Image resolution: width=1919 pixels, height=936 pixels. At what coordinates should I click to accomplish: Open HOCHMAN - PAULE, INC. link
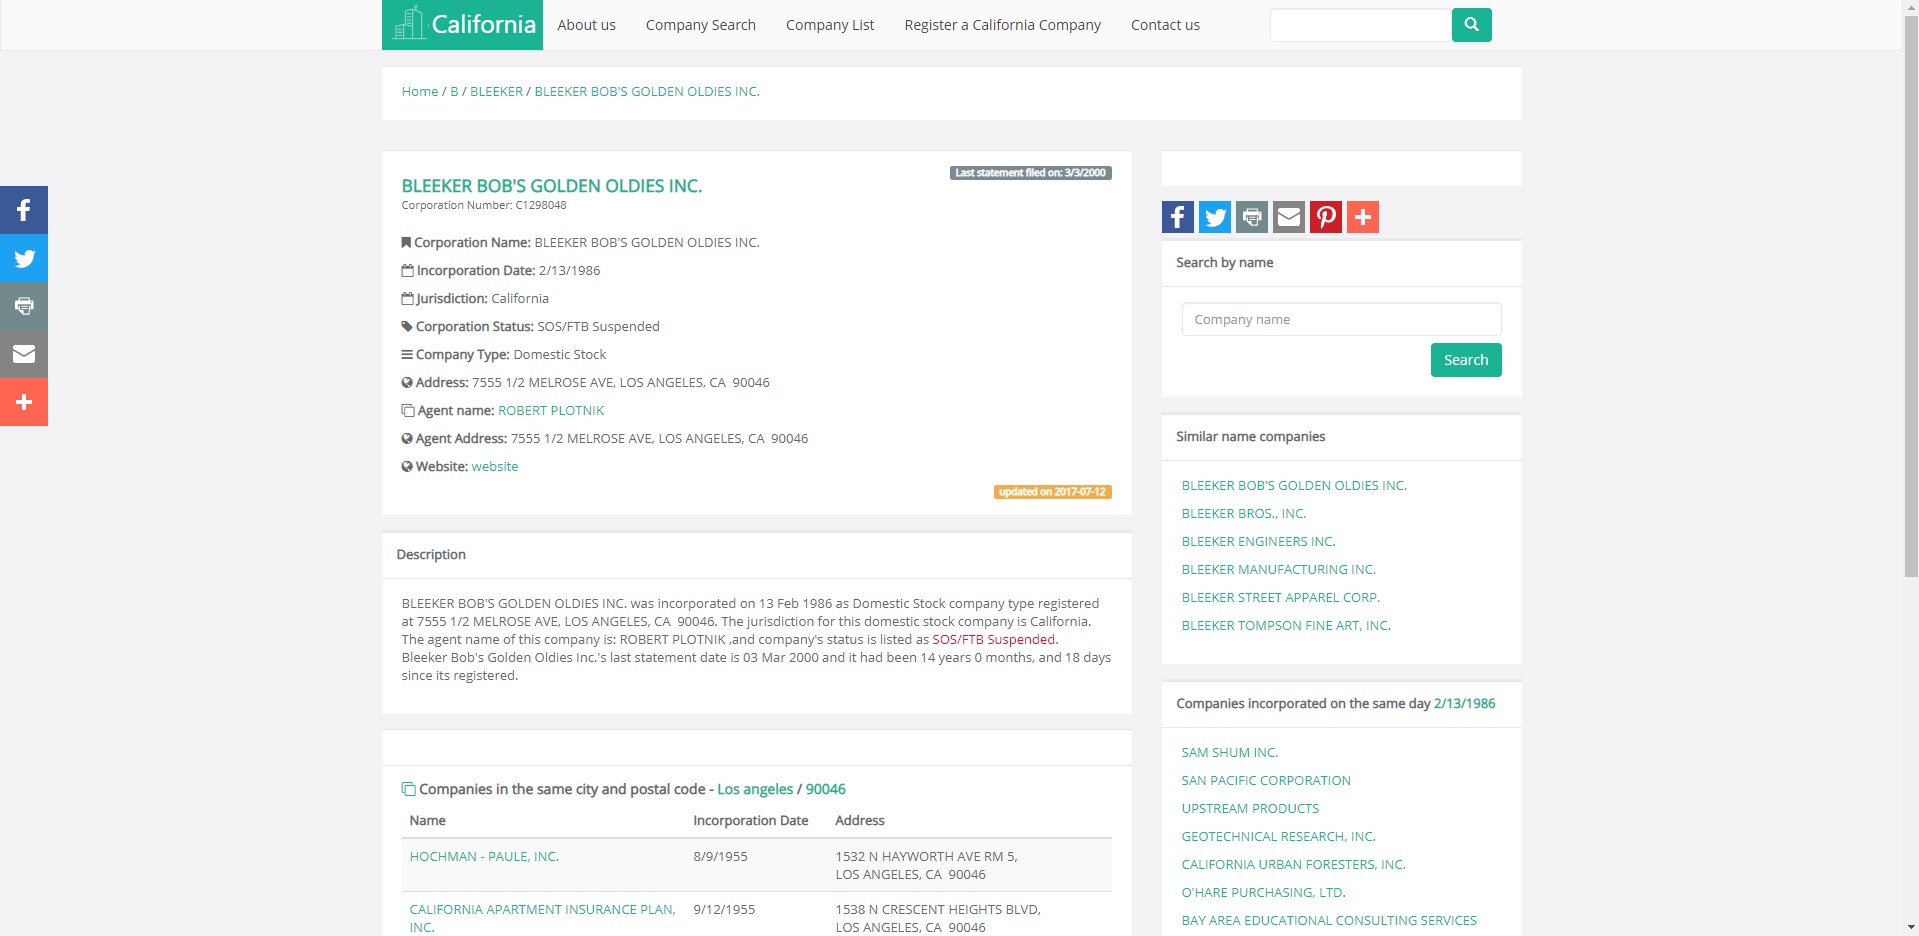point(484,856)
